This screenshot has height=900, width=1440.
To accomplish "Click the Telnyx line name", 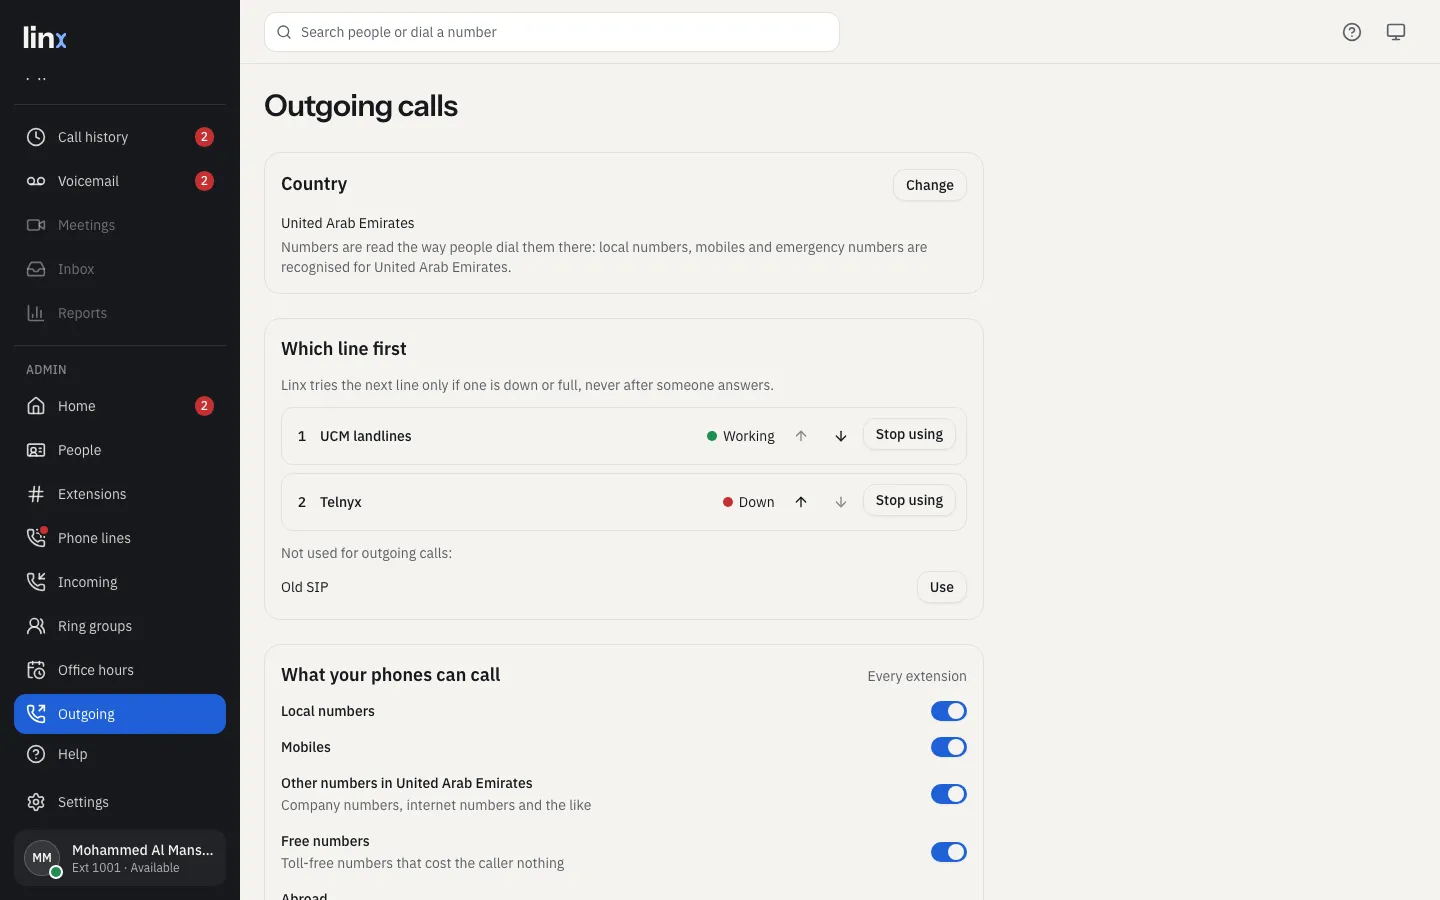I will 341,502.
